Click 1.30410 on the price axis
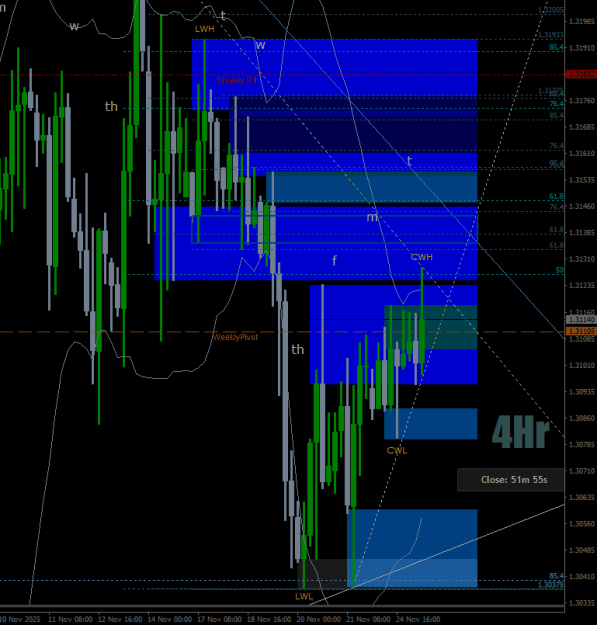The width and height of the screenshot is (597, 625). (582, 577)
